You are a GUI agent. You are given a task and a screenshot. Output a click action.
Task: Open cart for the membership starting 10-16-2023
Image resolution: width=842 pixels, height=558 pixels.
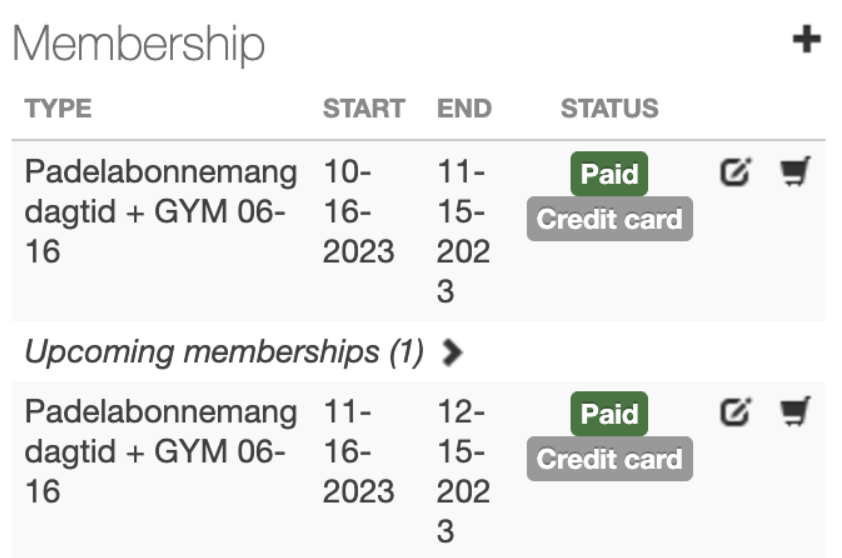(x=794, y=173)
